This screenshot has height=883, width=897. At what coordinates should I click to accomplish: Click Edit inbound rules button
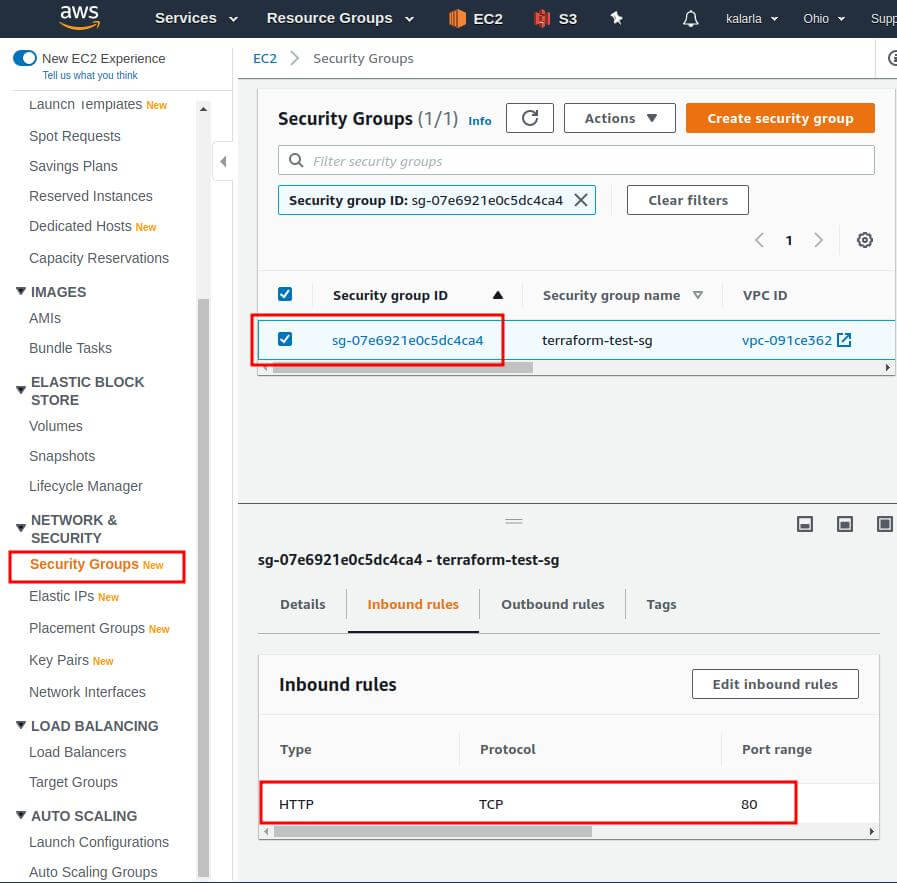point(775,684)
